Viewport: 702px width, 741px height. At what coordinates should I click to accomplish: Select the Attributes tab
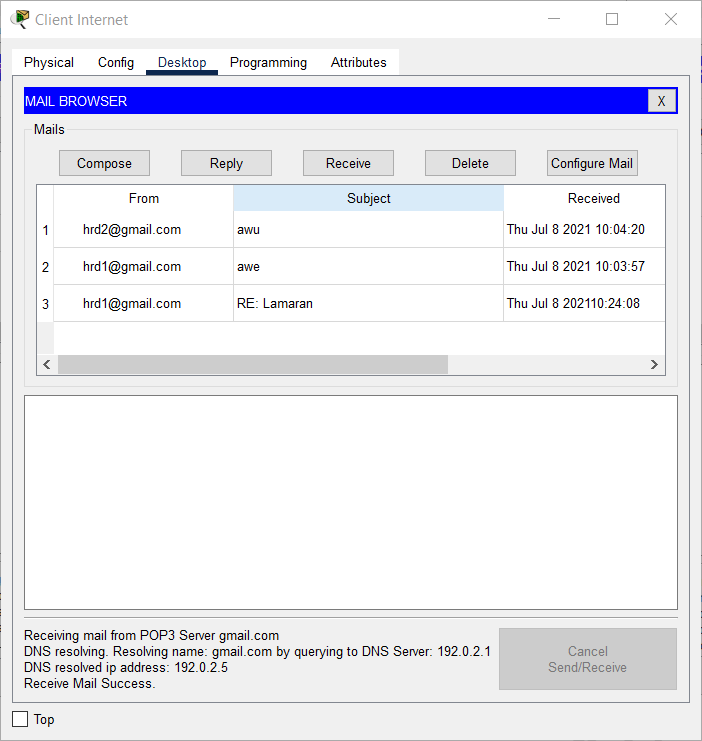[358, 62]
